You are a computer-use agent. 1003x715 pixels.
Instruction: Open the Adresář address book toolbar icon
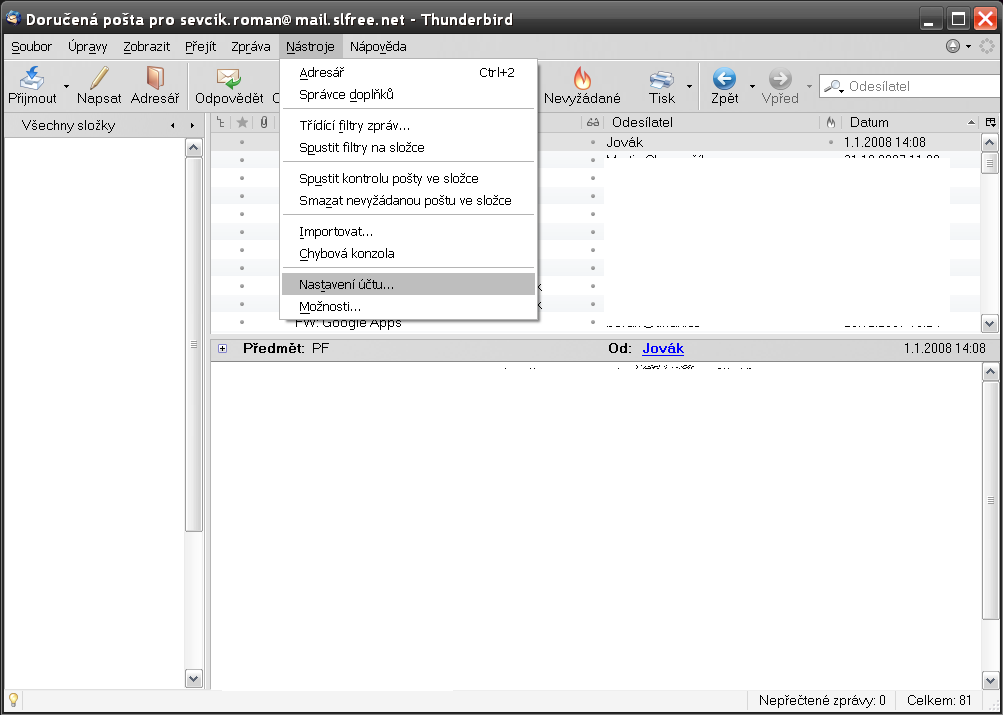click(x=154, y=78)
